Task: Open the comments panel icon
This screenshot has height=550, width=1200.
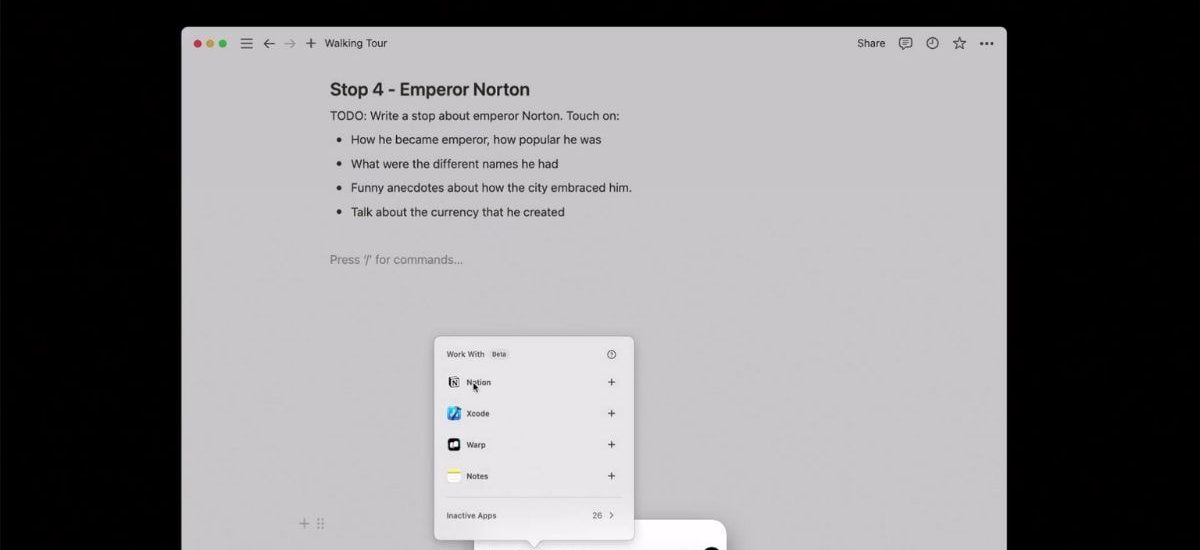Action: (x=905, y=43)
